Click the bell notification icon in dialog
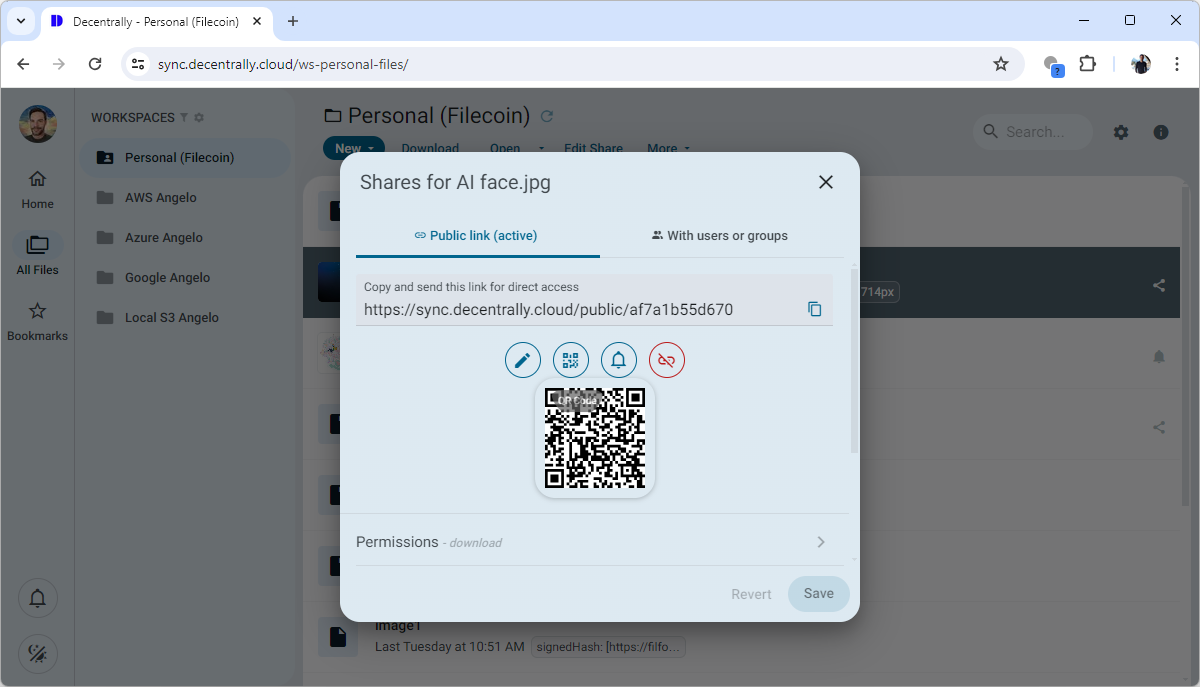 (618, 360)
